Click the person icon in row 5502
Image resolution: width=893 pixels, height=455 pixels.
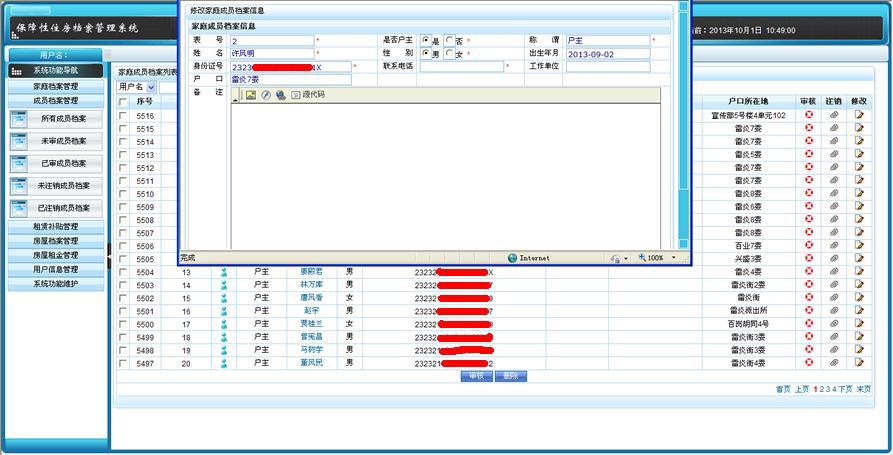[x=225, y=298]
